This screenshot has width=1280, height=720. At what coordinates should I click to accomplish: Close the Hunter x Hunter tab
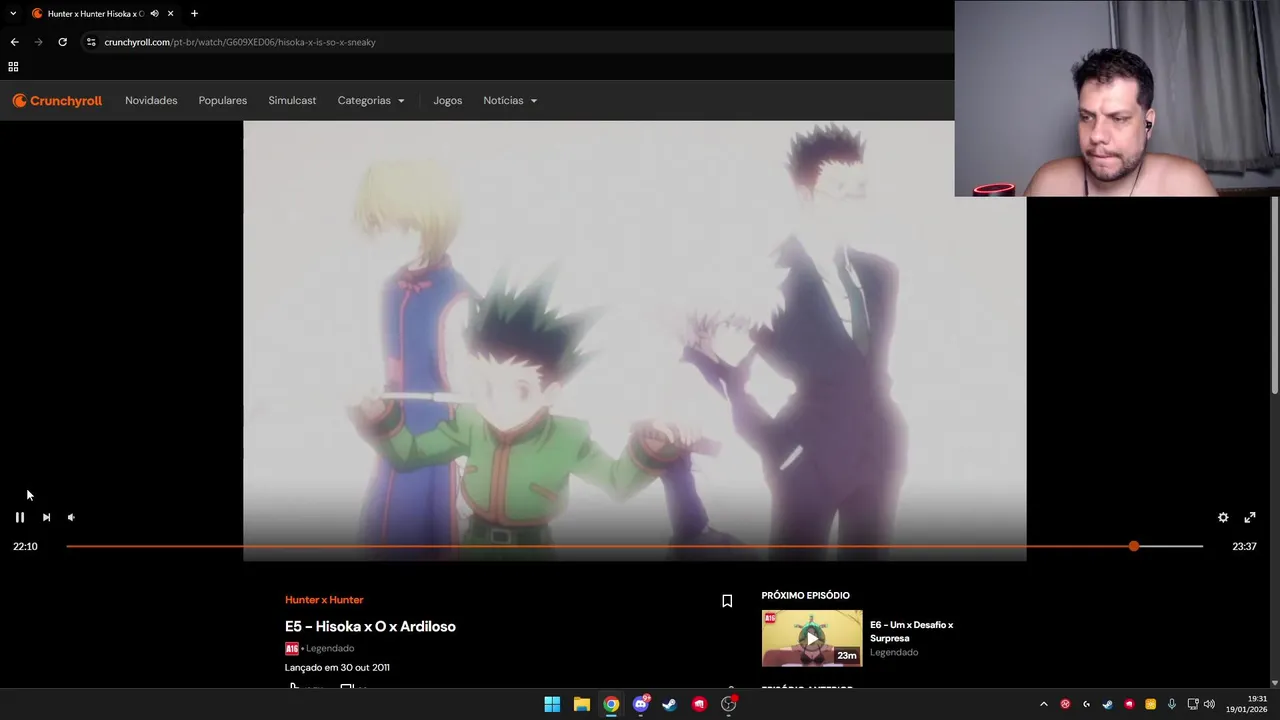[170, 14]
